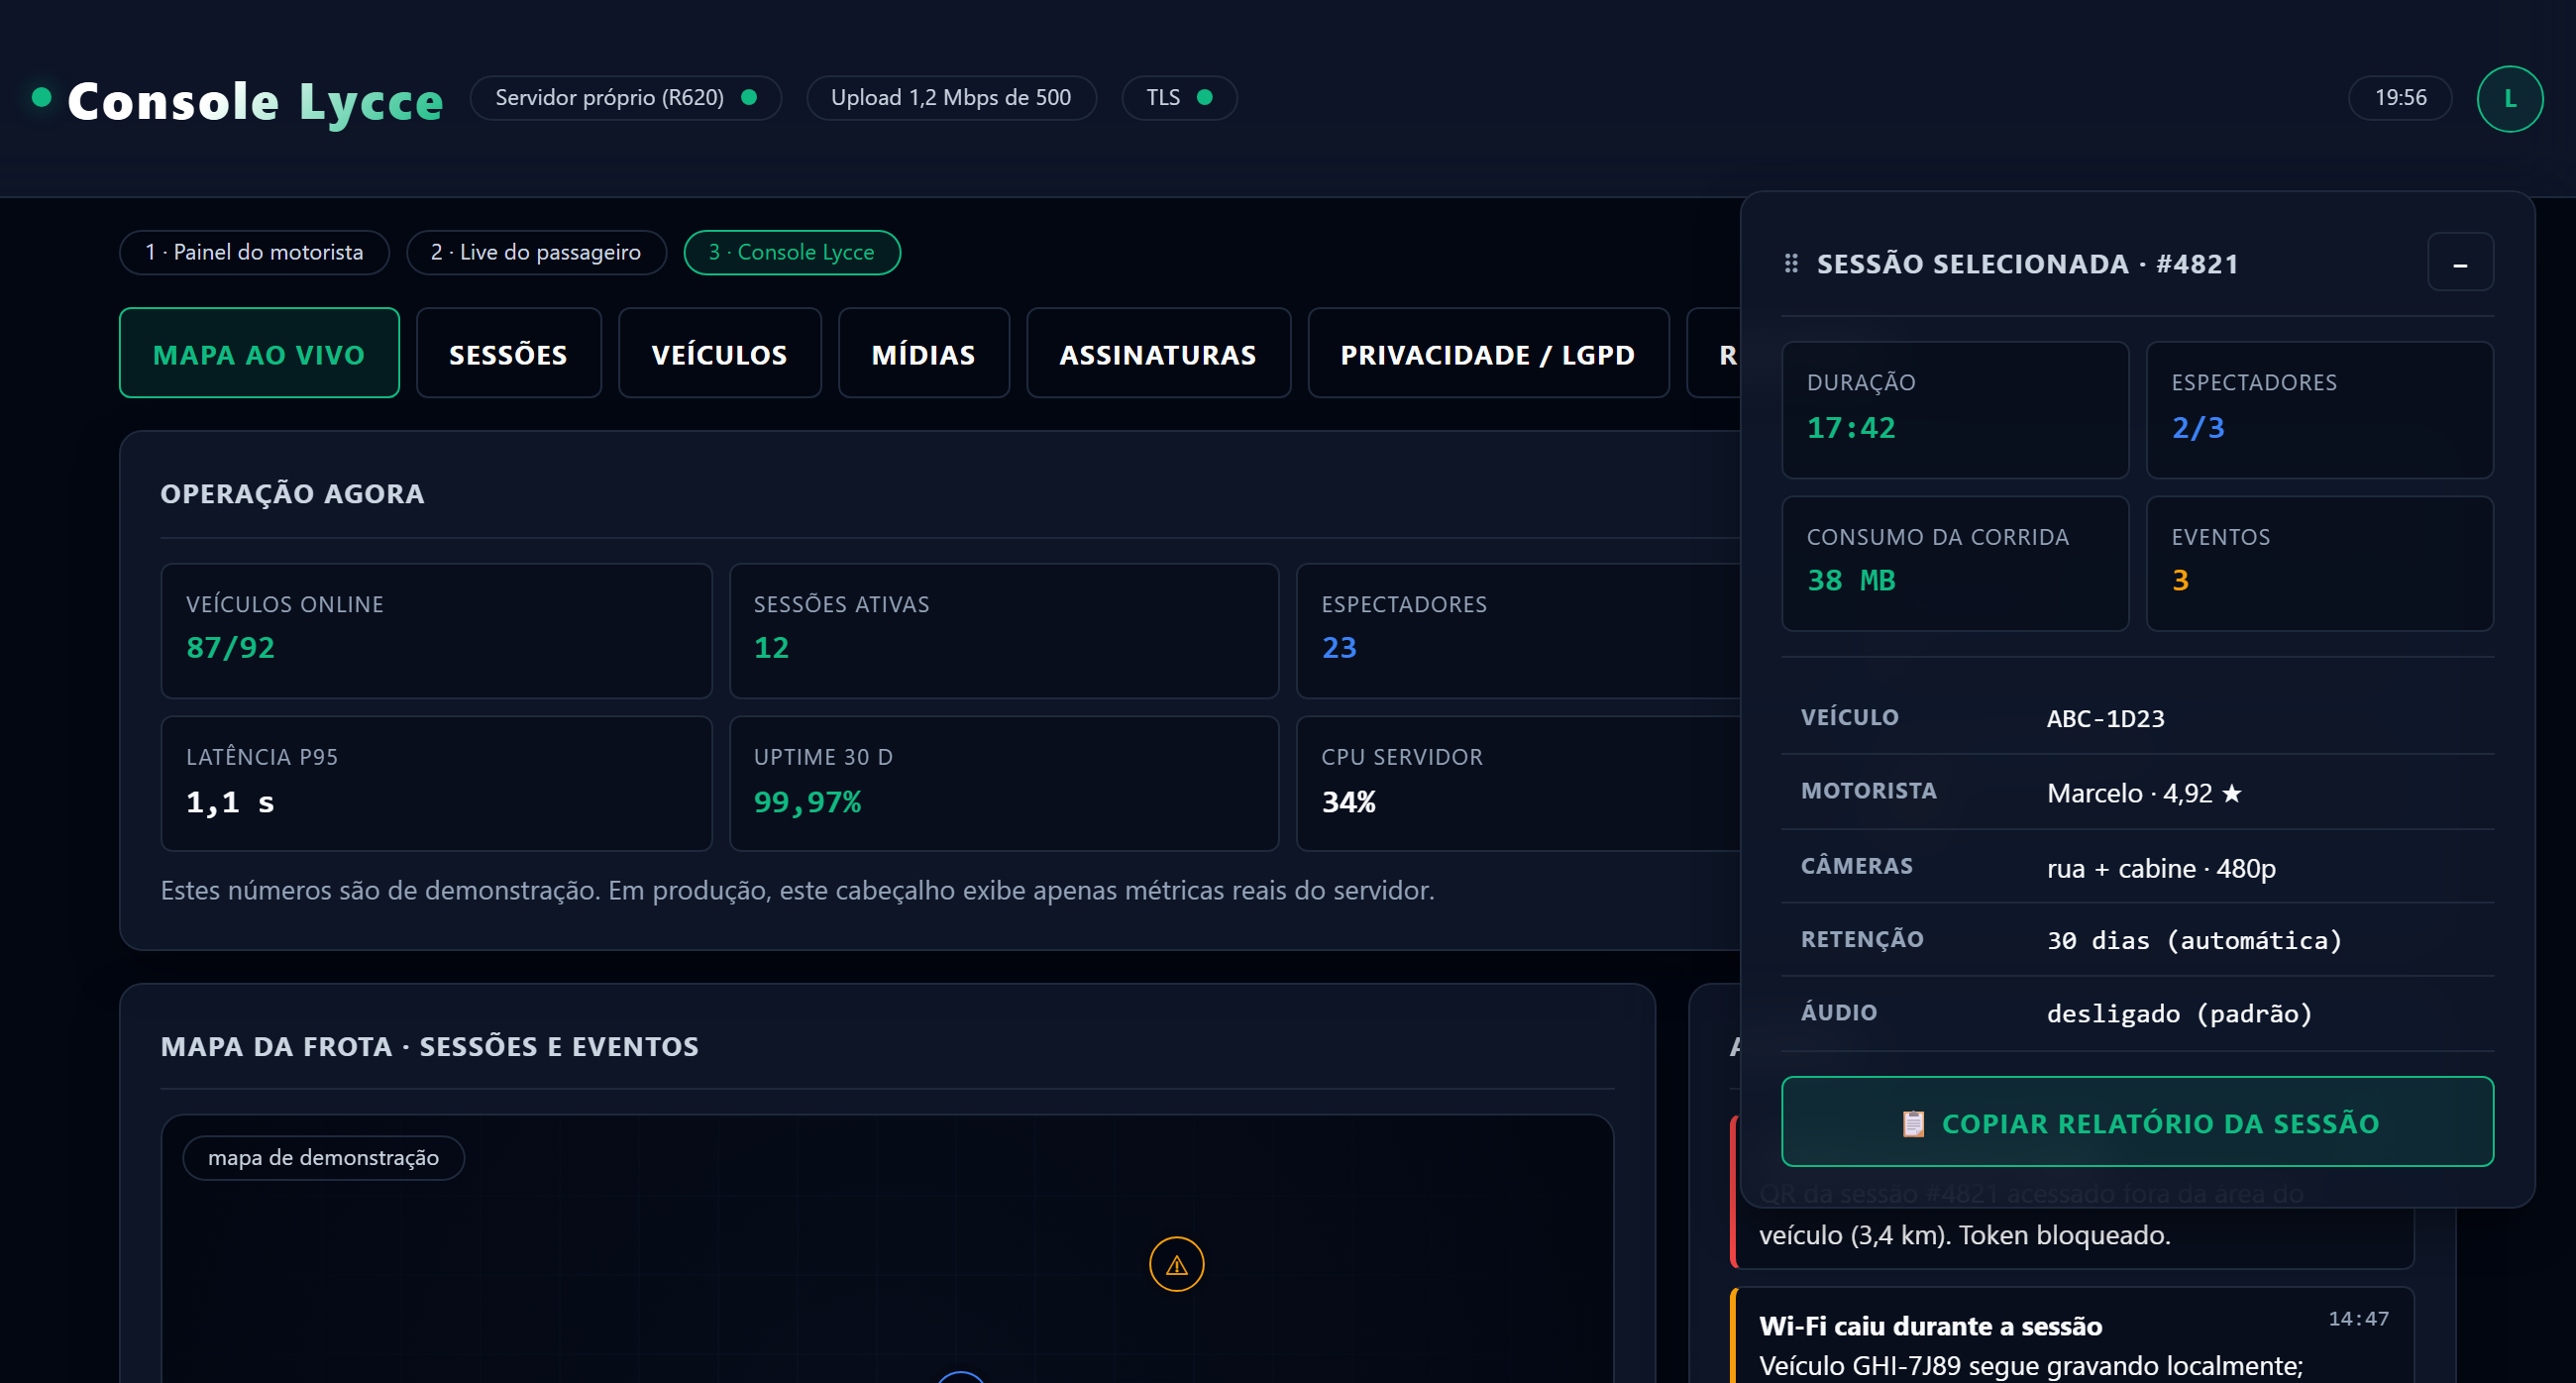2576x1383 pixels.
Task: Click the Espectadores 23 card in Operação Agora
Action: coord(1518,630)
